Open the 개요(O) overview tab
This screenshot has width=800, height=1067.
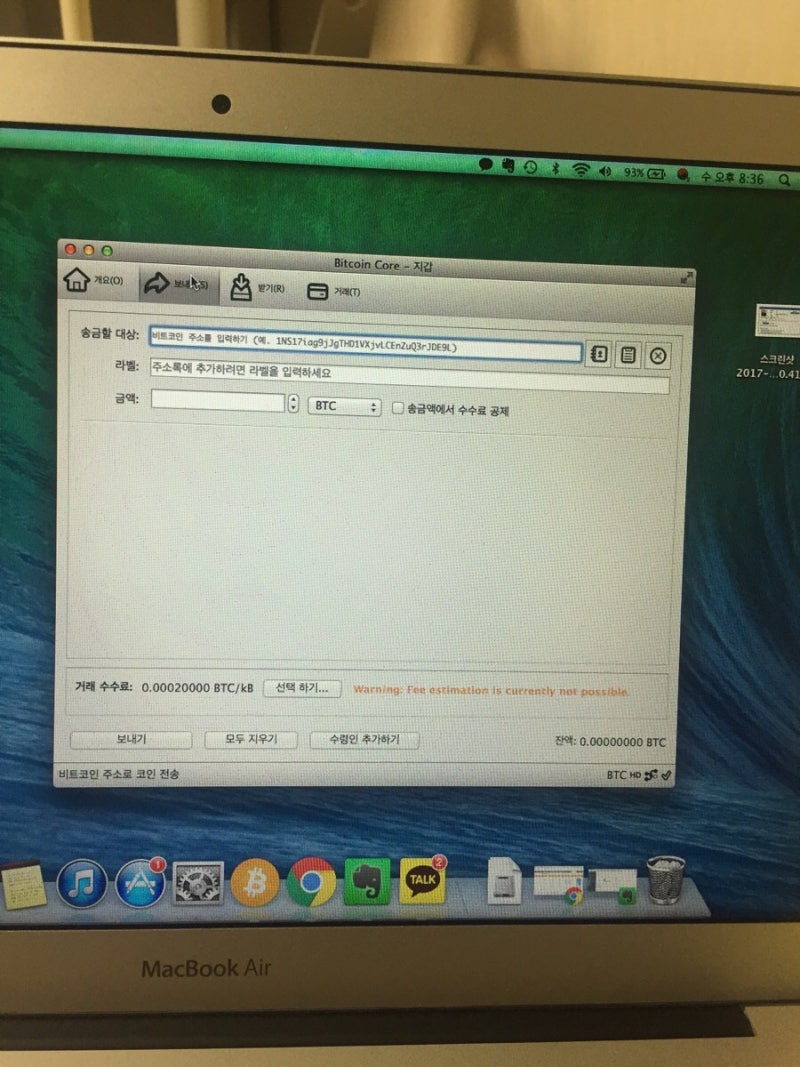(x=93, y=280)
